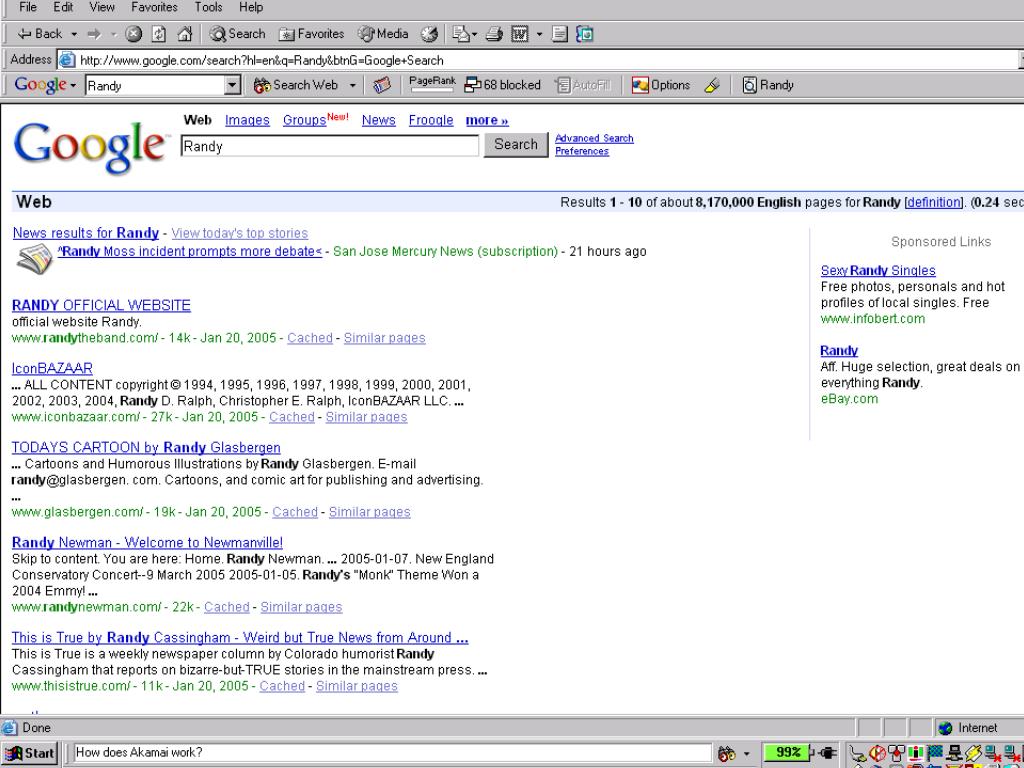Open the taskbar deskbar search options dropdown
The width and height of the screenshot is (1024, 768).
pos(747,753)
